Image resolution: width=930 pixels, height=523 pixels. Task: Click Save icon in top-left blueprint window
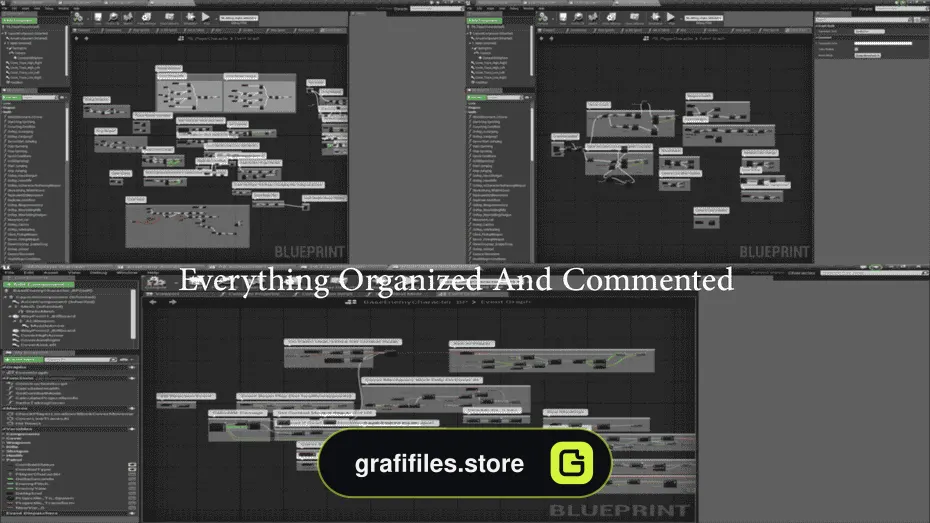[x=98, y=18]
